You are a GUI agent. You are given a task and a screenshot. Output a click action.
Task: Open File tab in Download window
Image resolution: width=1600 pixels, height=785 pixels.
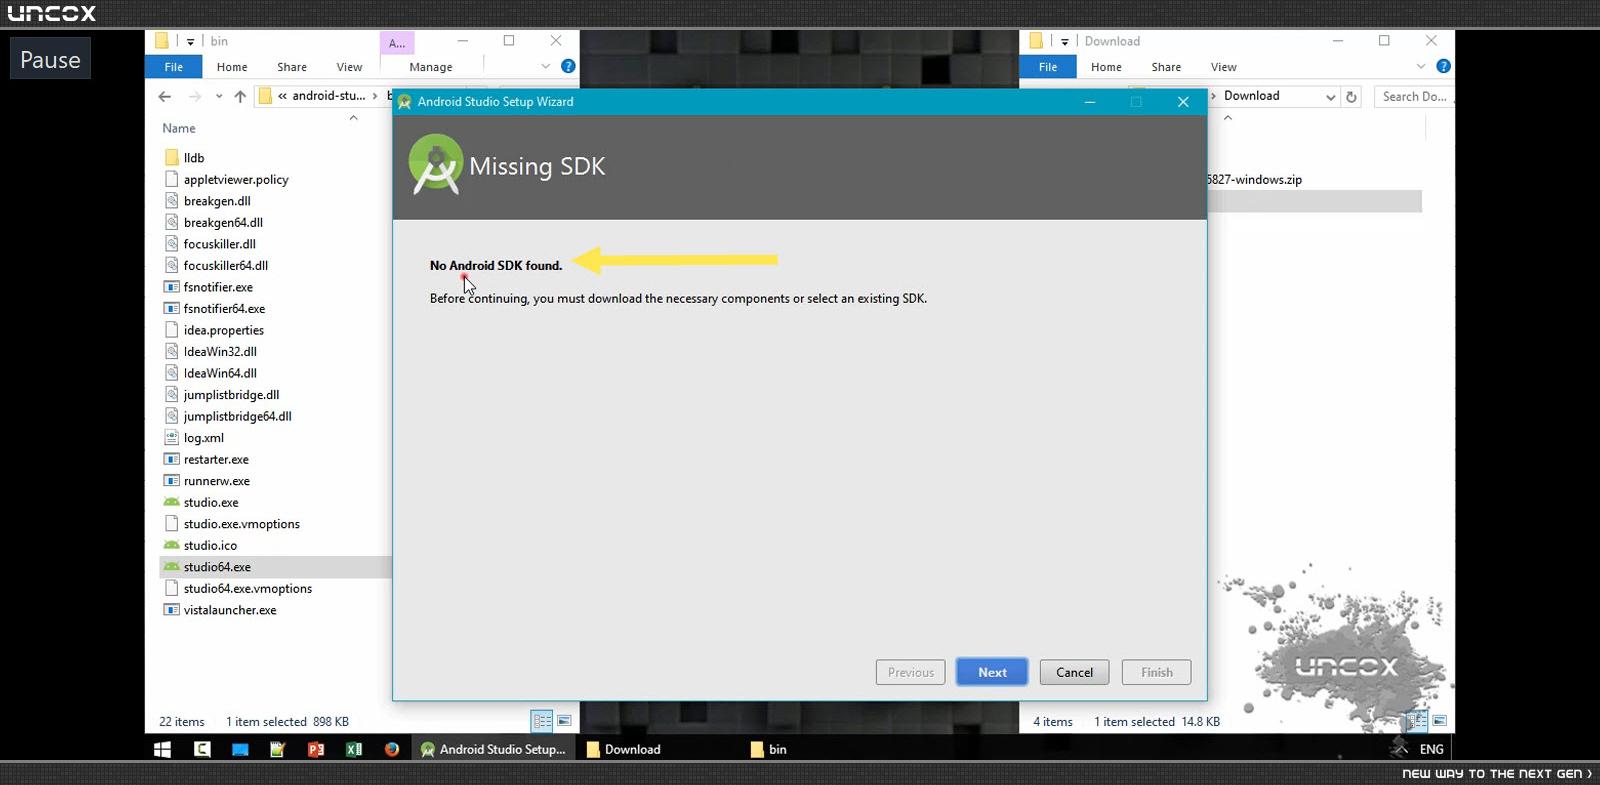pos(1048,67)
